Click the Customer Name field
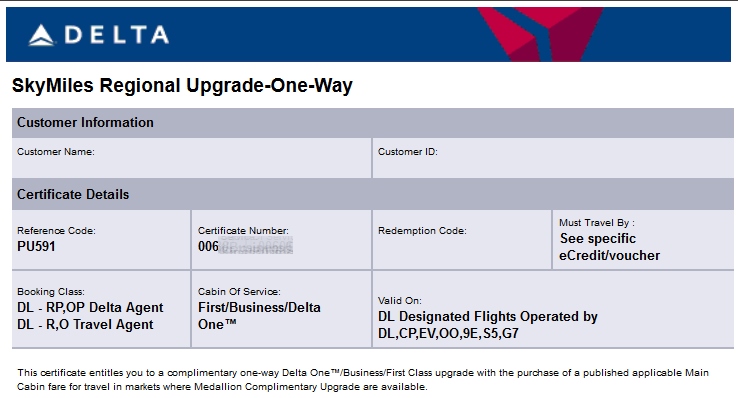Image resolution: width=738 pixels, height=398 pixels. click(192, 158)
